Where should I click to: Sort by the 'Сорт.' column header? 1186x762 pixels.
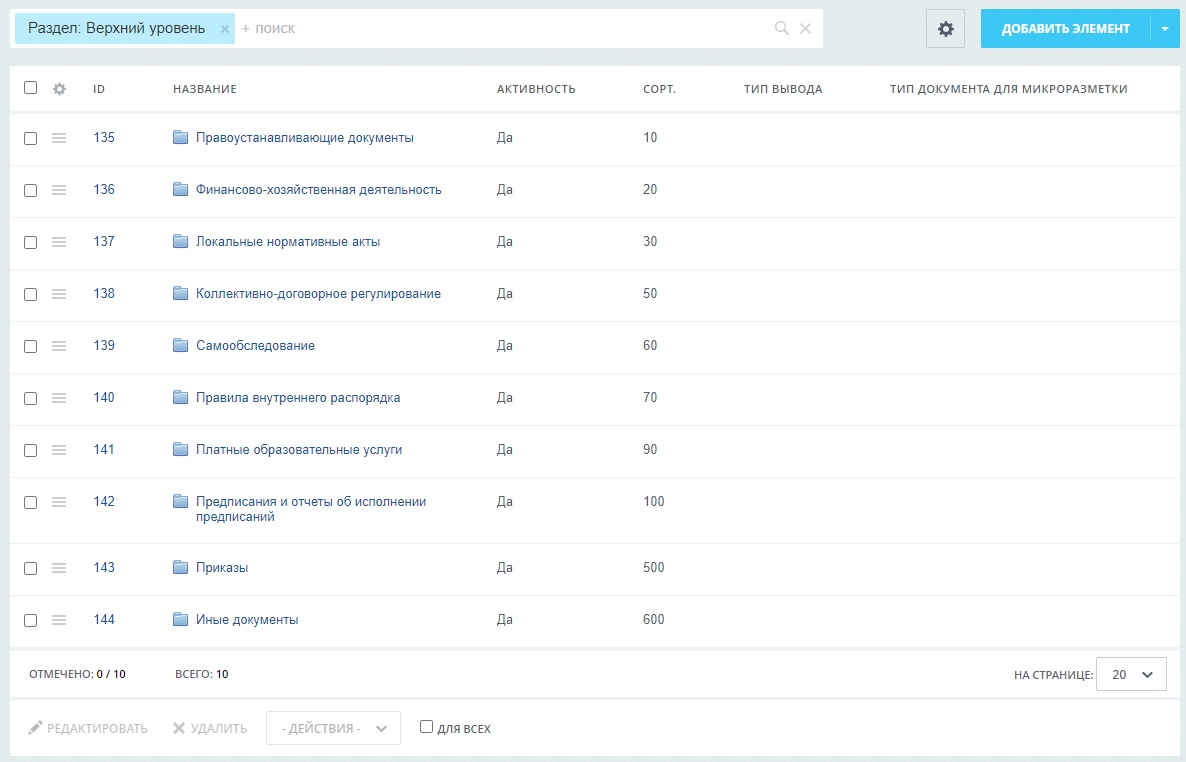point(660,89)
